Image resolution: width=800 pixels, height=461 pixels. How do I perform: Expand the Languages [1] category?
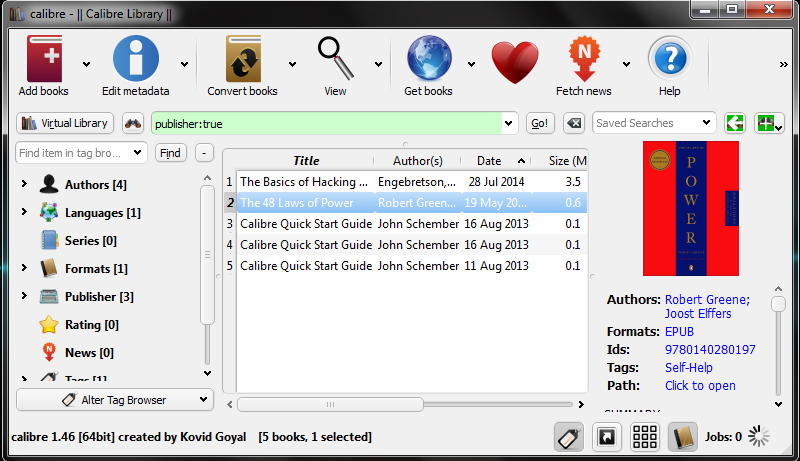[24, 212]
